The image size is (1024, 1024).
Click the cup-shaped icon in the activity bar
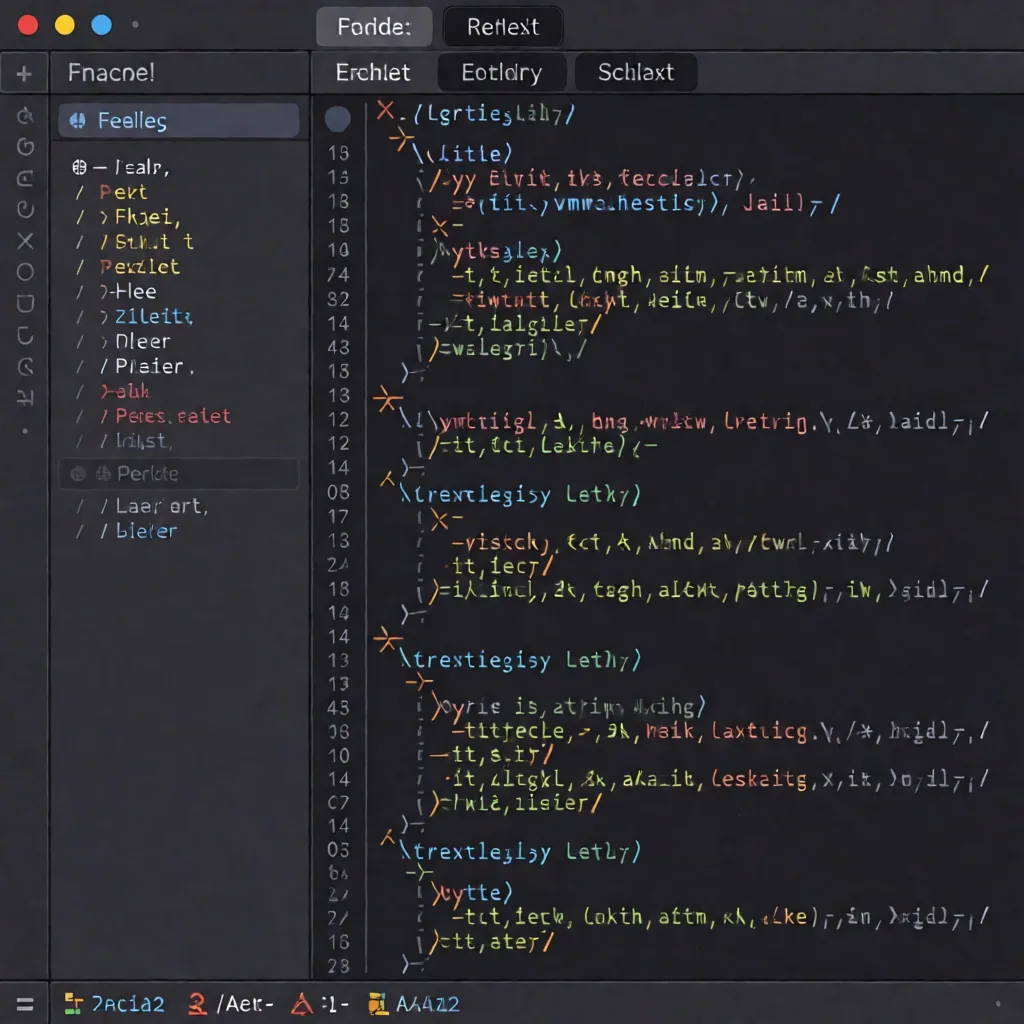pyautogui.click(x=25, y=336)
